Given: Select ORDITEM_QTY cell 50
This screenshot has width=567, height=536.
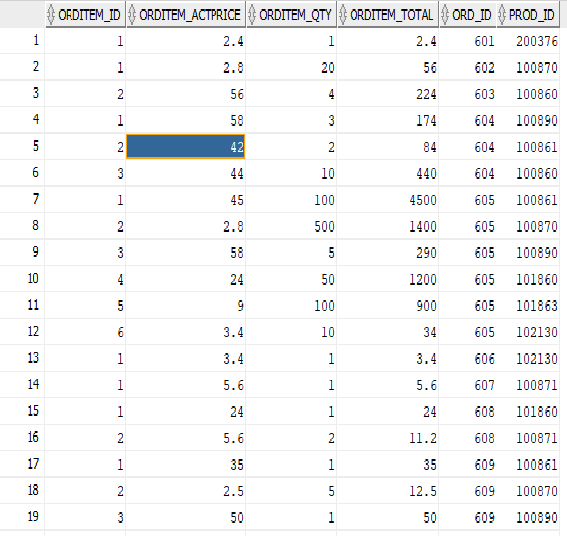Looking at the screenshot, I should click(x=291, y=279).
